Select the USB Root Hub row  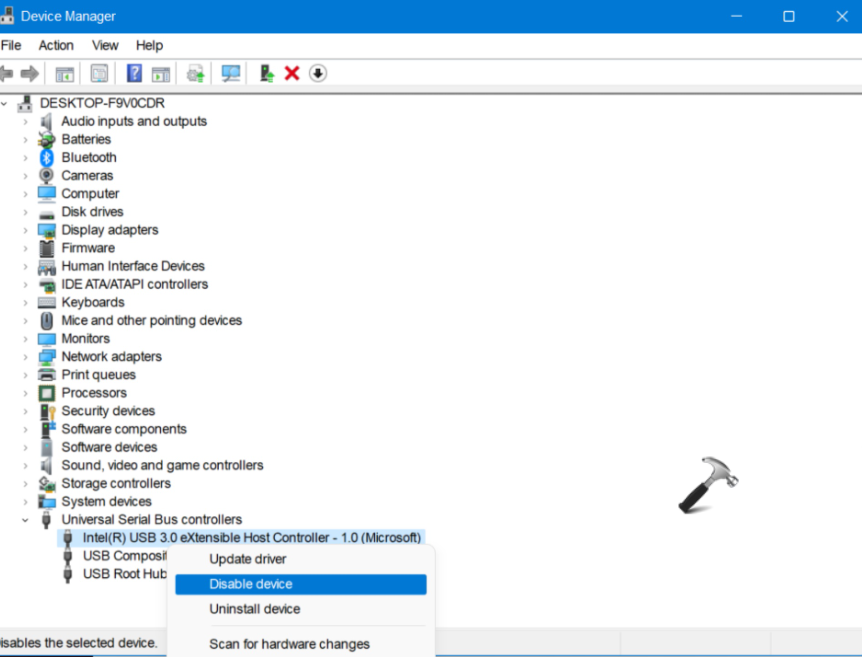tap(124, 574)
